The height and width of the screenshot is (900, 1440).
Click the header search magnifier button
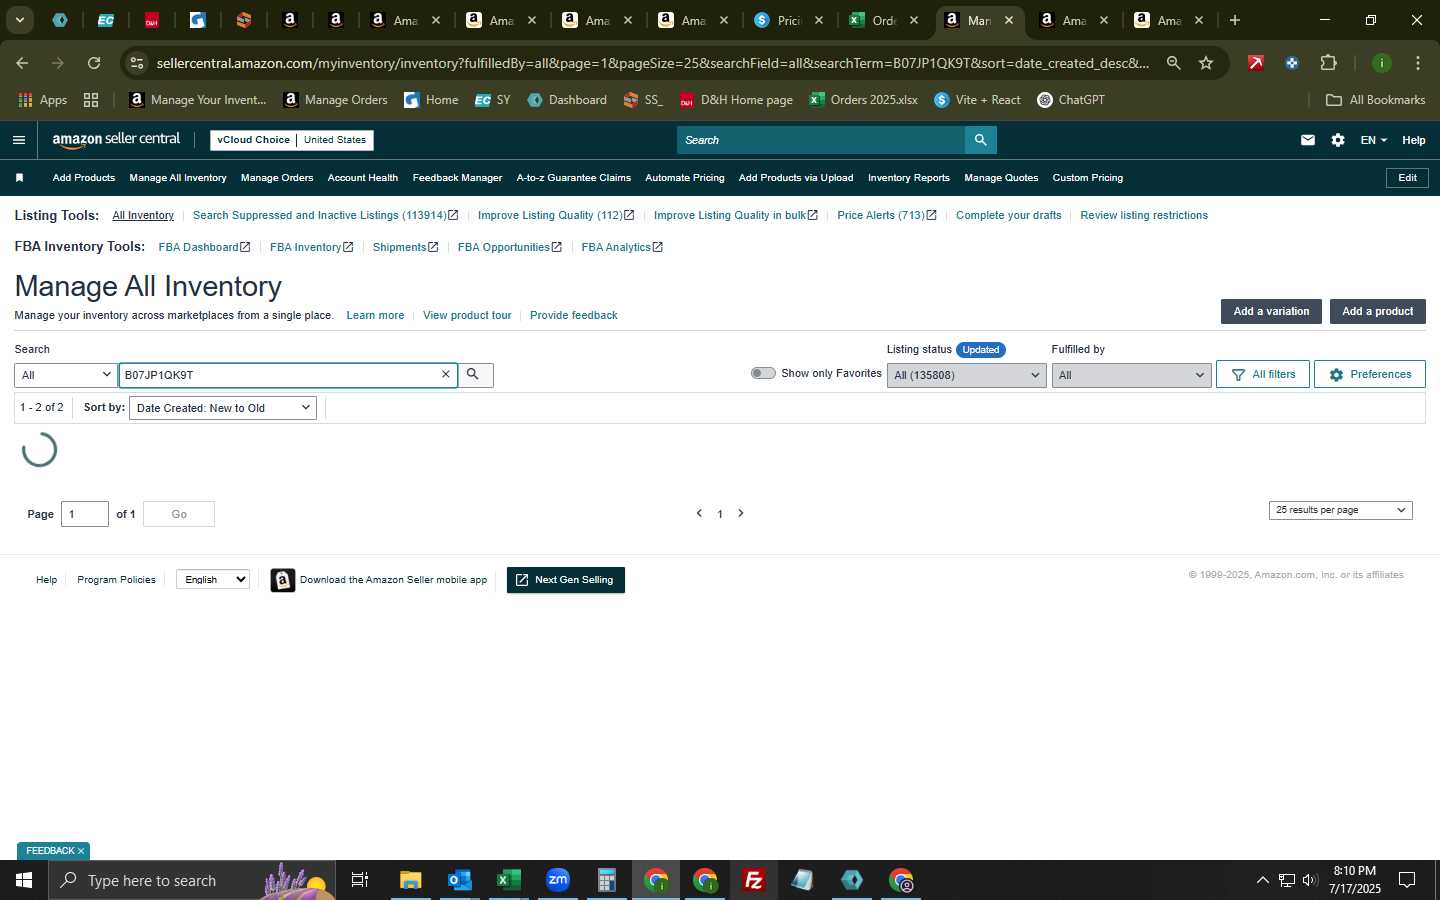[x=981, y=140]
